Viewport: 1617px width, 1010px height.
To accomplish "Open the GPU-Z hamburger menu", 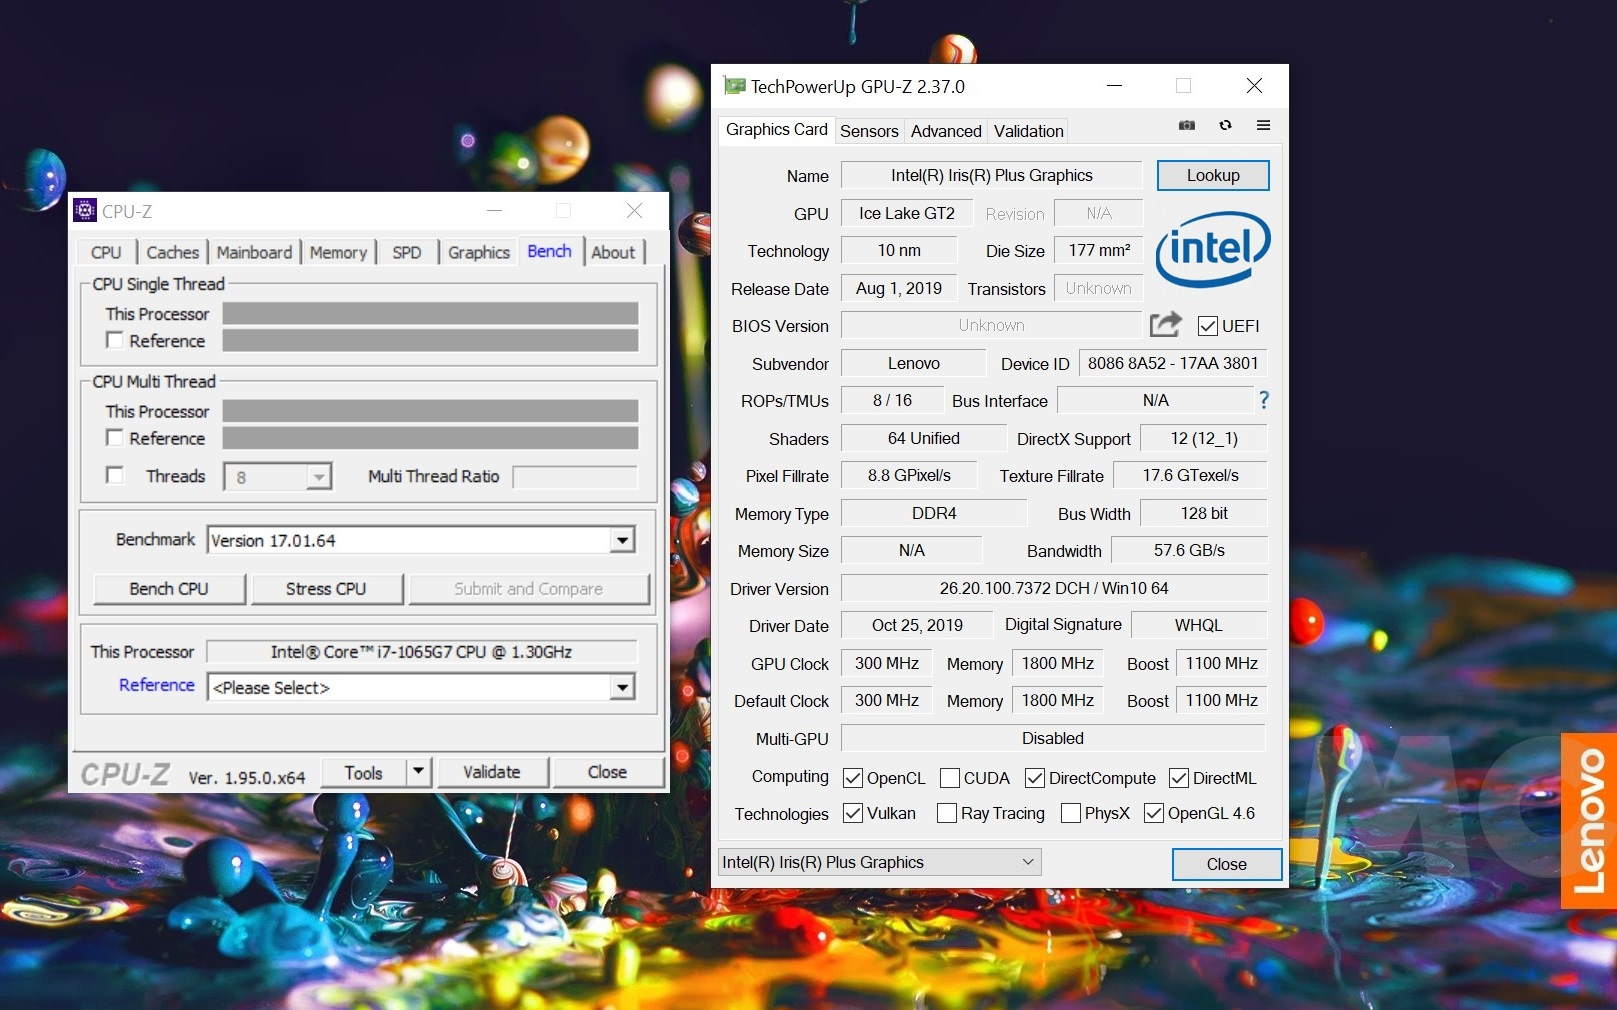I will [x=1263, y=125].
